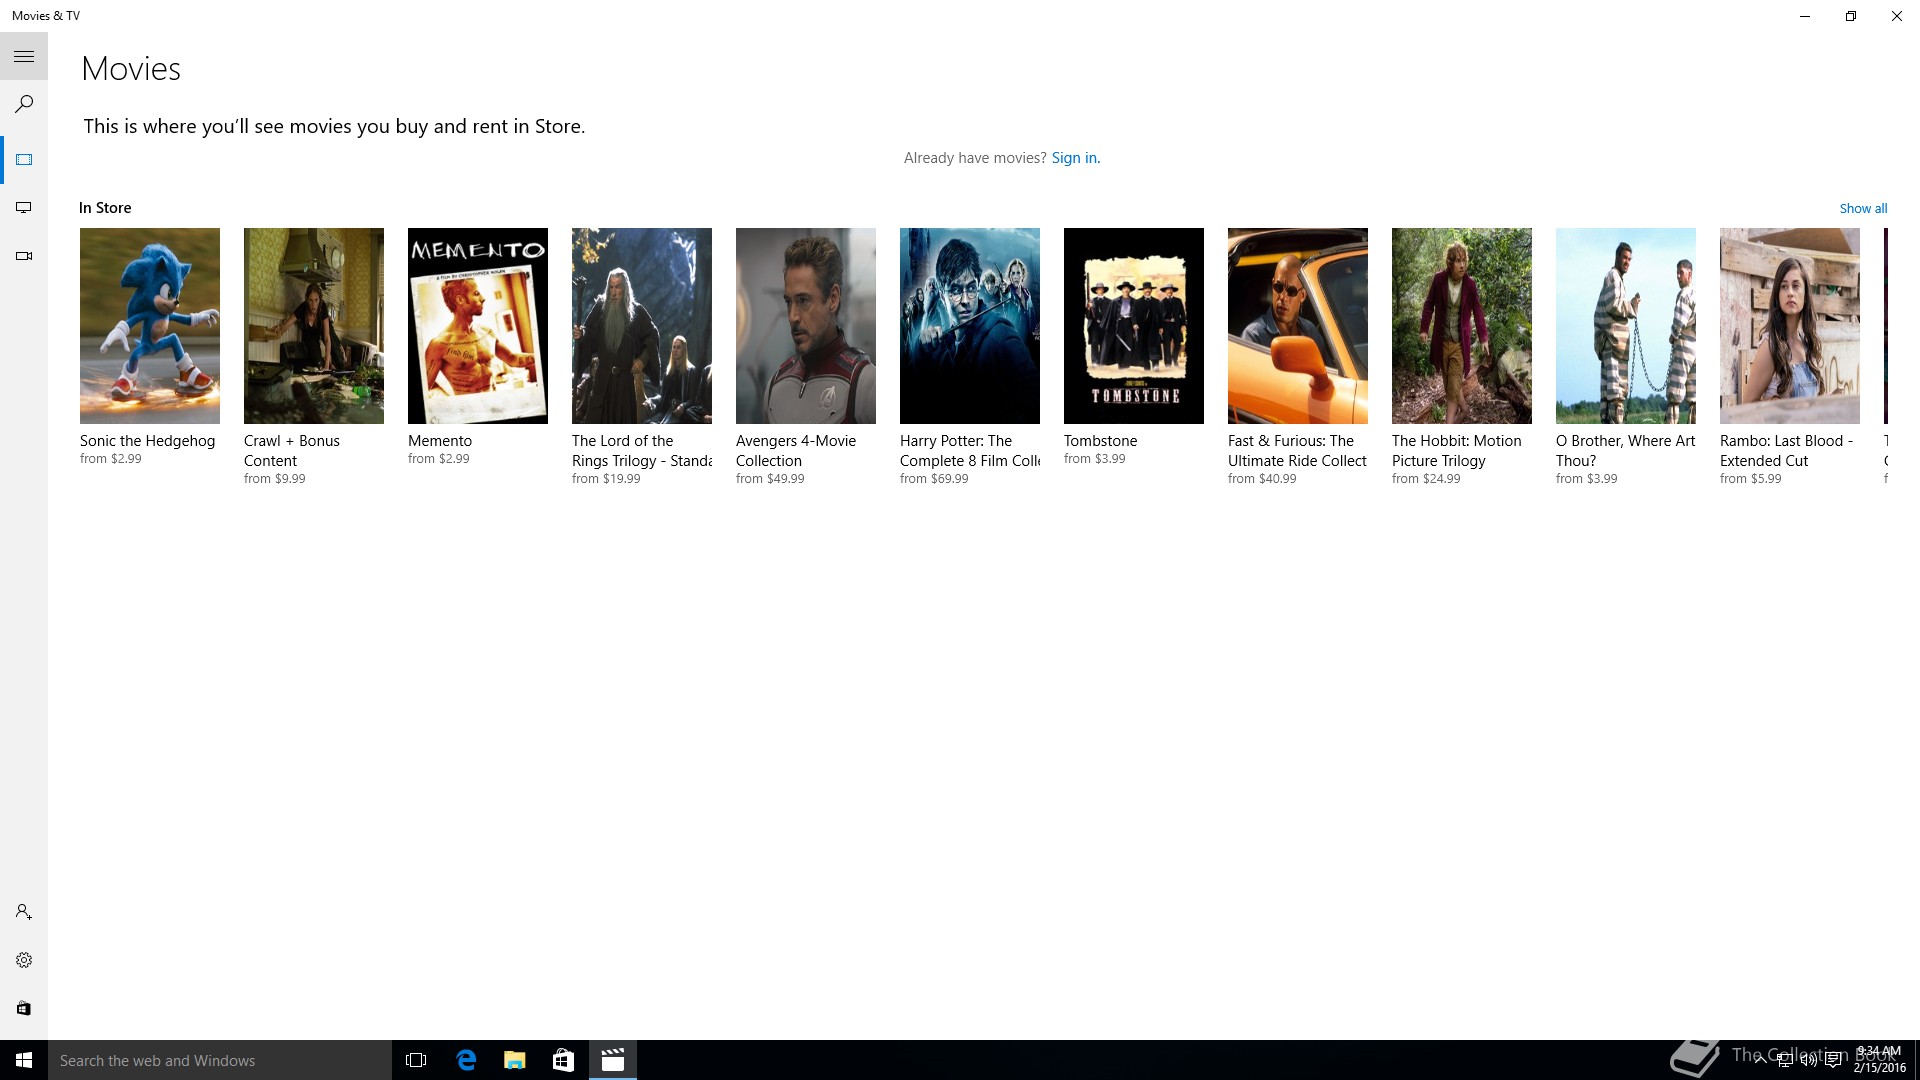Open the Settings gear icon

[24, 960]
